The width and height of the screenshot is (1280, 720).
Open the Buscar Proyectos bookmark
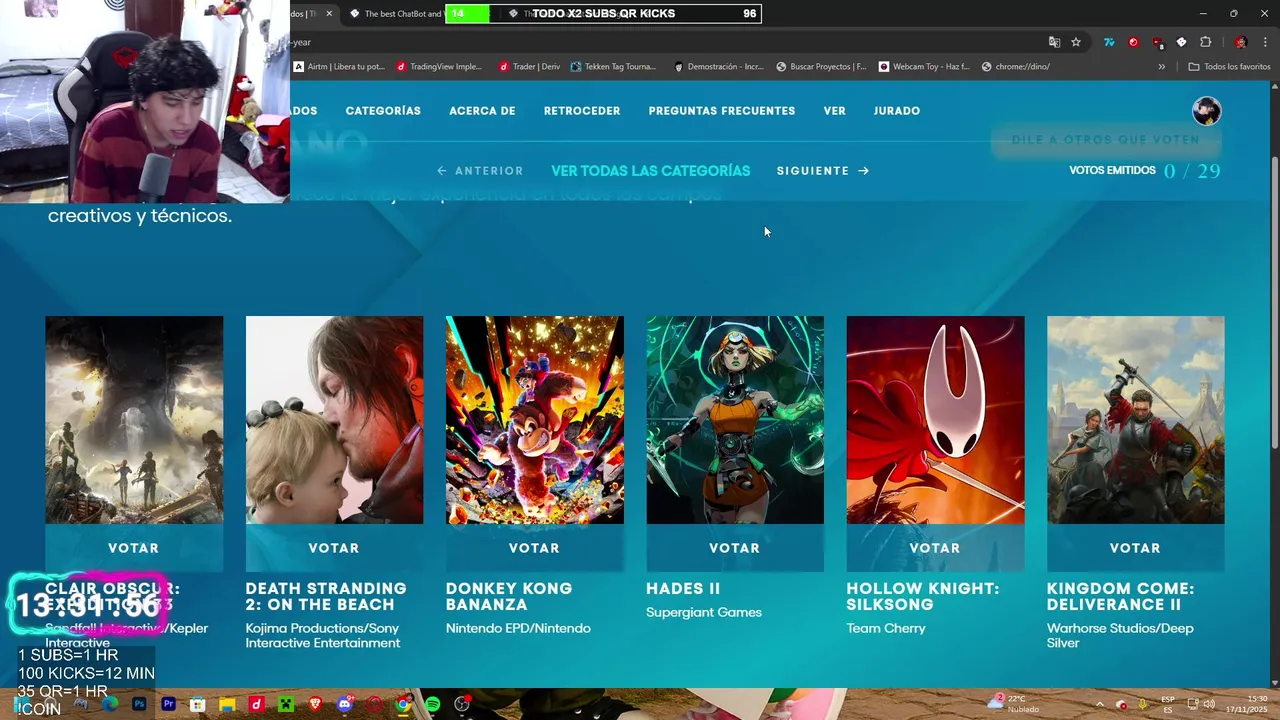[821, 67]
